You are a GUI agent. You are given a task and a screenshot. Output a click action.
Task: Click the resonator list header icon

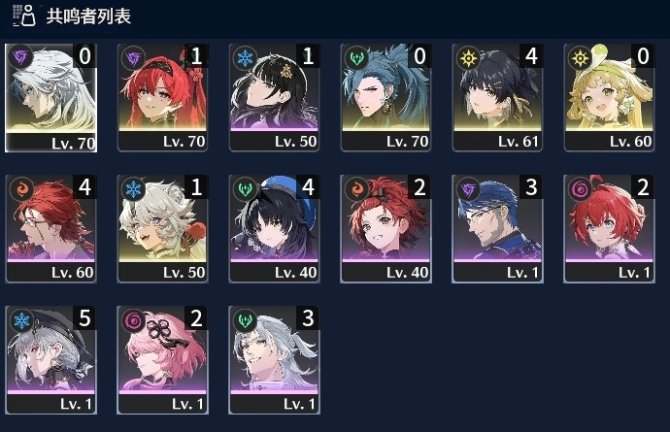pyautogui.click(x=24, y=16)
